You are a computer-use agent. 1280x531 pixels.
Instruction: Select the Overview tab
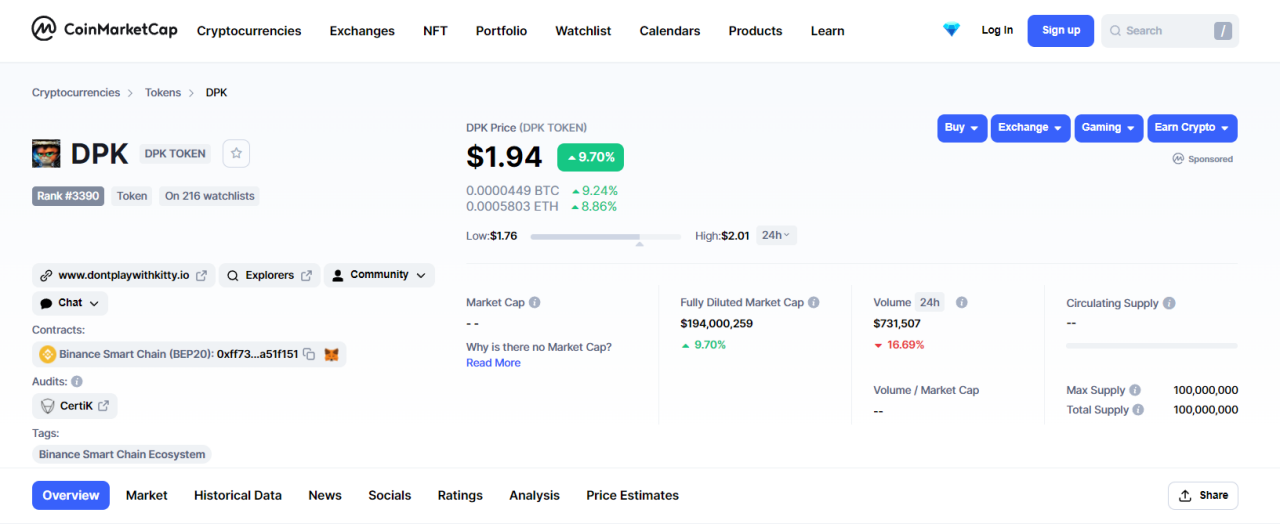pyautogui.click(x=71, y=495)
